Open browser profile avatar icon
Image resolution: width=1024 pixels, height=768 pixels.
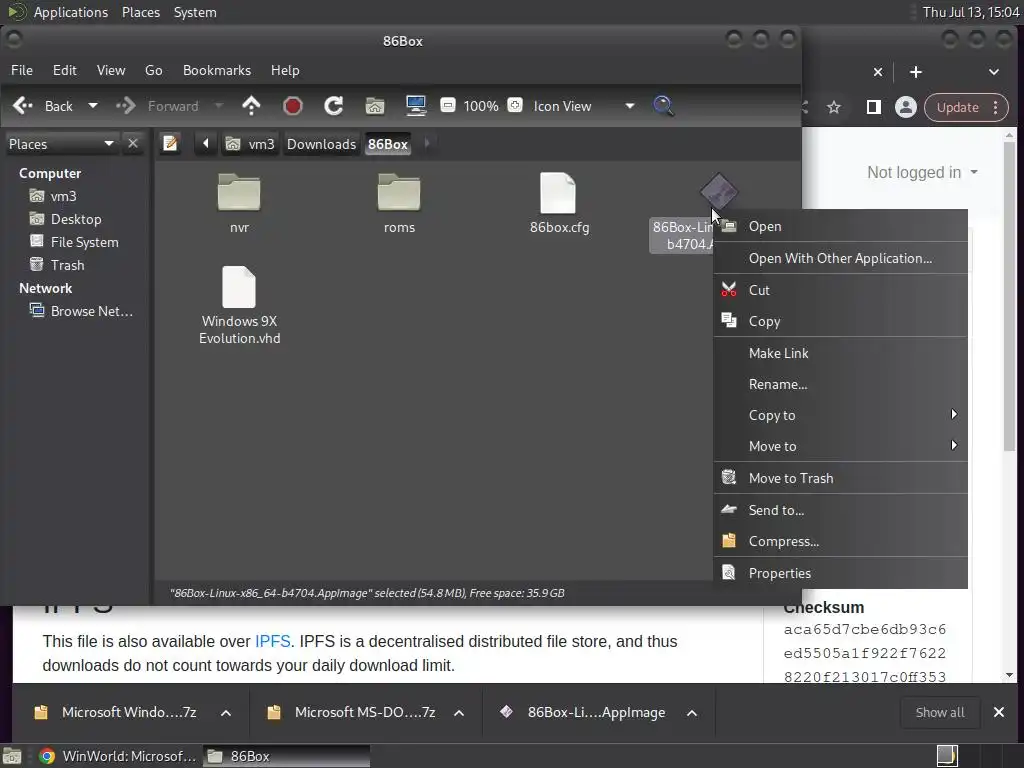[906, 107]
